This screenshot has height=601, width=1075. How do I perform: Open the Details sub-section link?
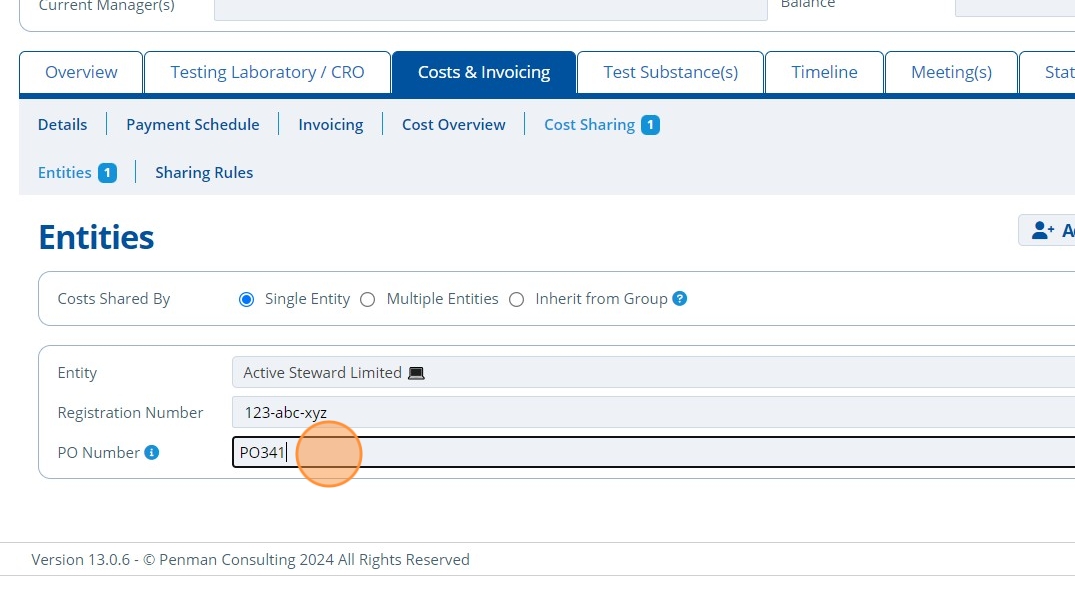62,125
